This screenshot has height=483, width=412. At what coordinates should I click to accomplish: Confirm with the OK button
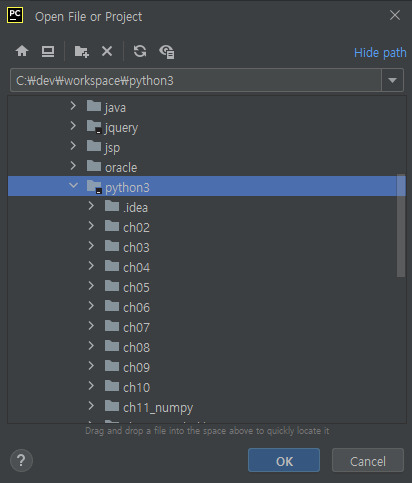(x=284, y=461)
